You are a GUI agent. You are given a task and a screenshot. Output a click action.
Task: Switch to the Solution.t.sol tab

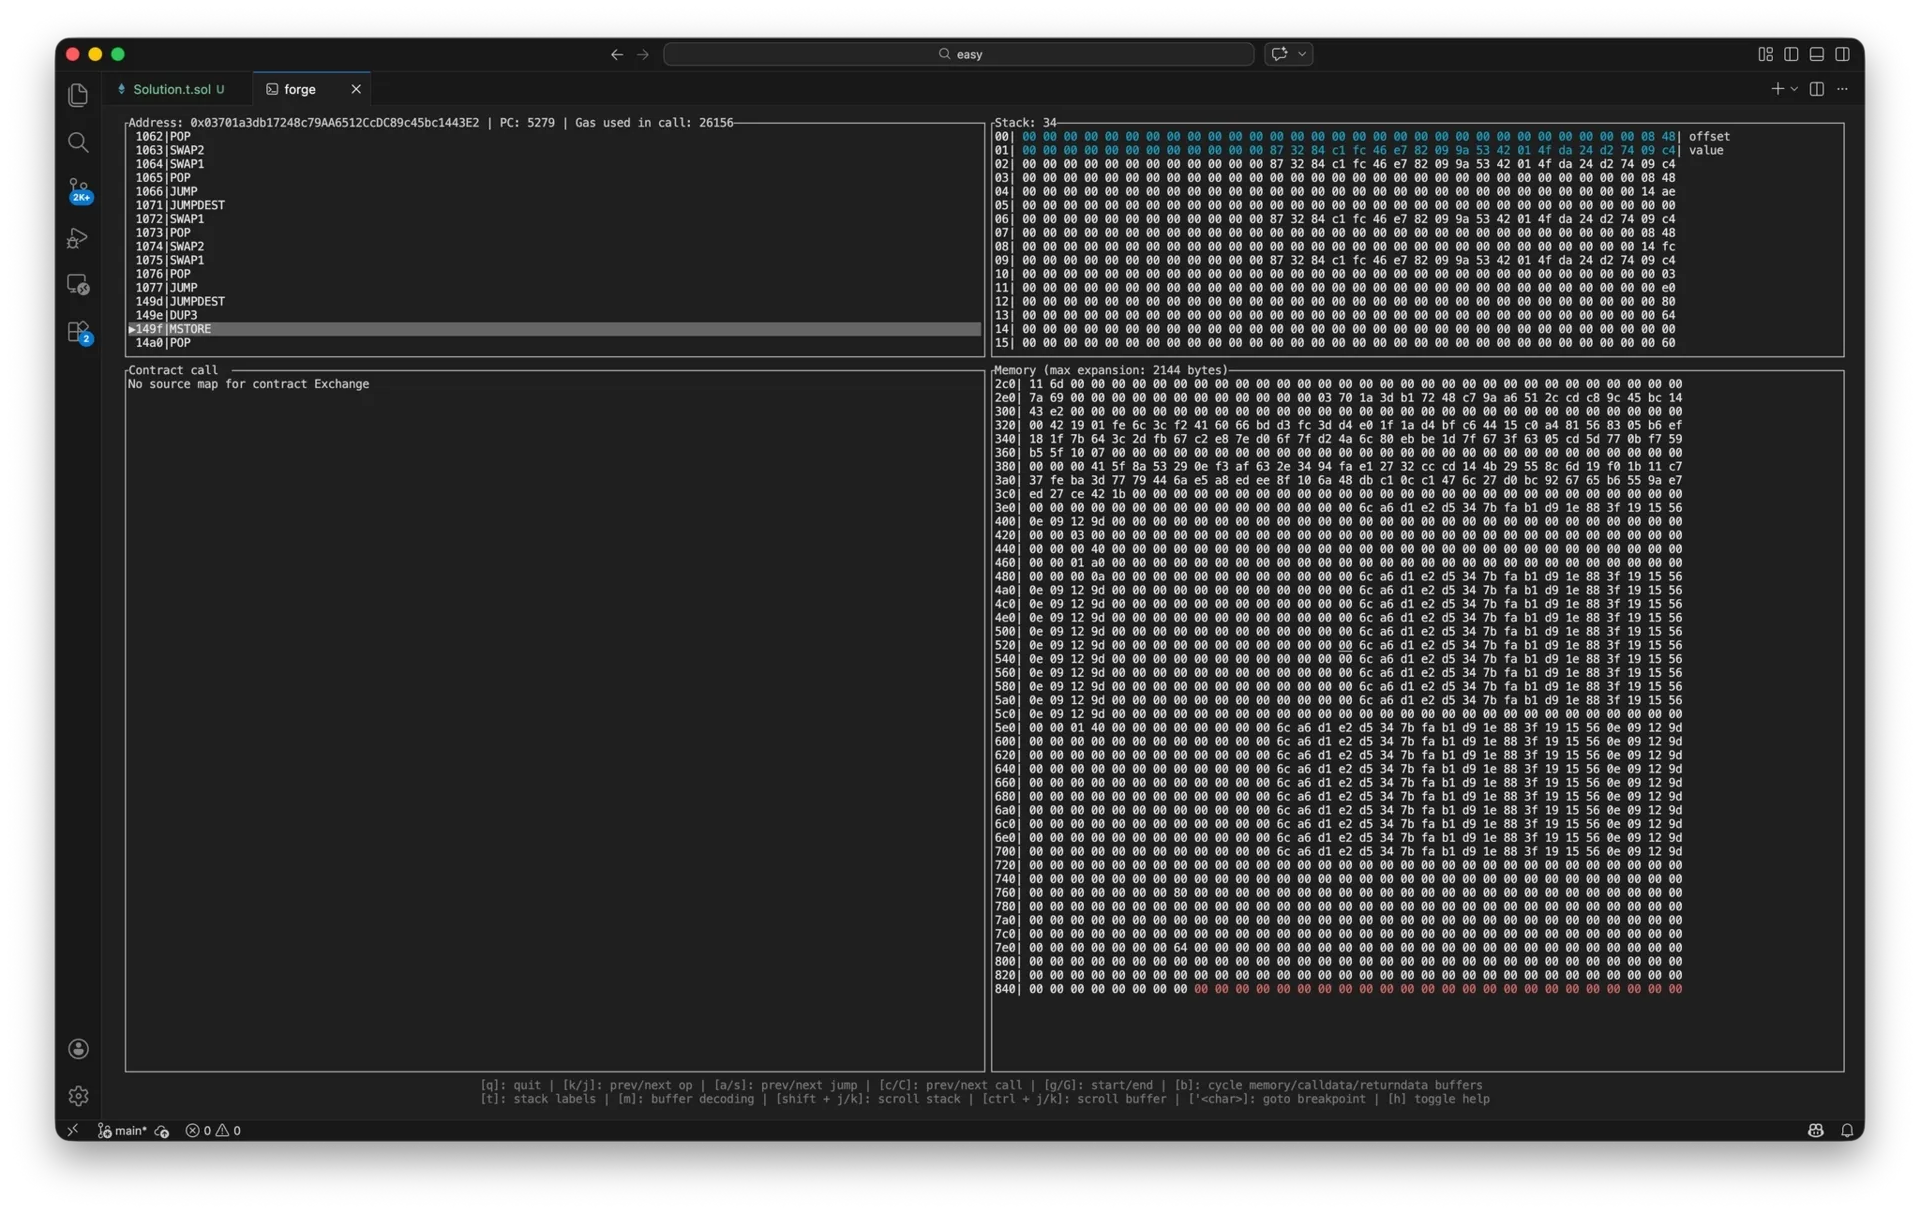click(x=171, y=89)
